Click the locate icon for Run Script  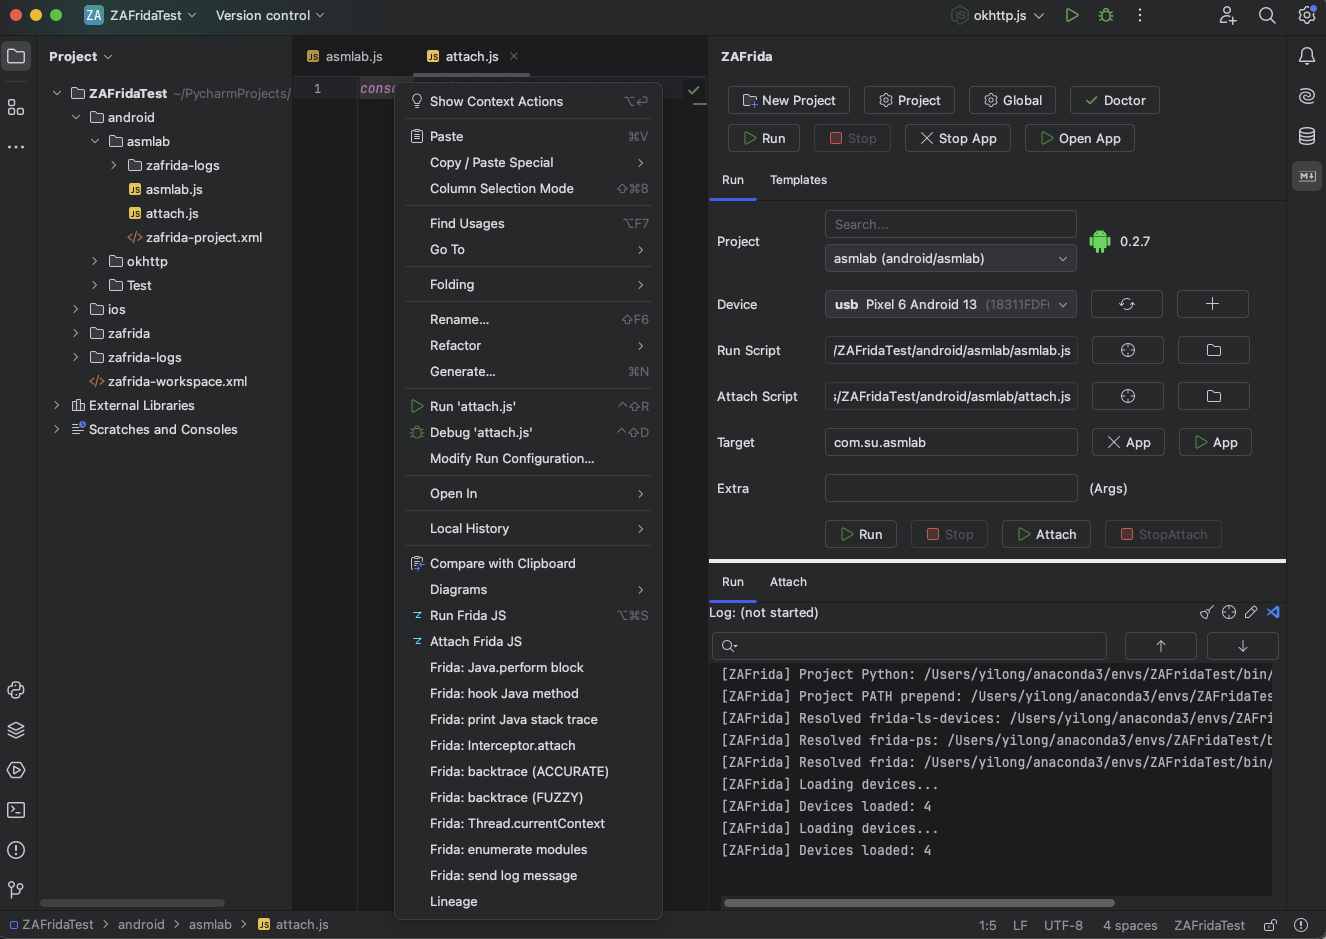click(1128, 350)
